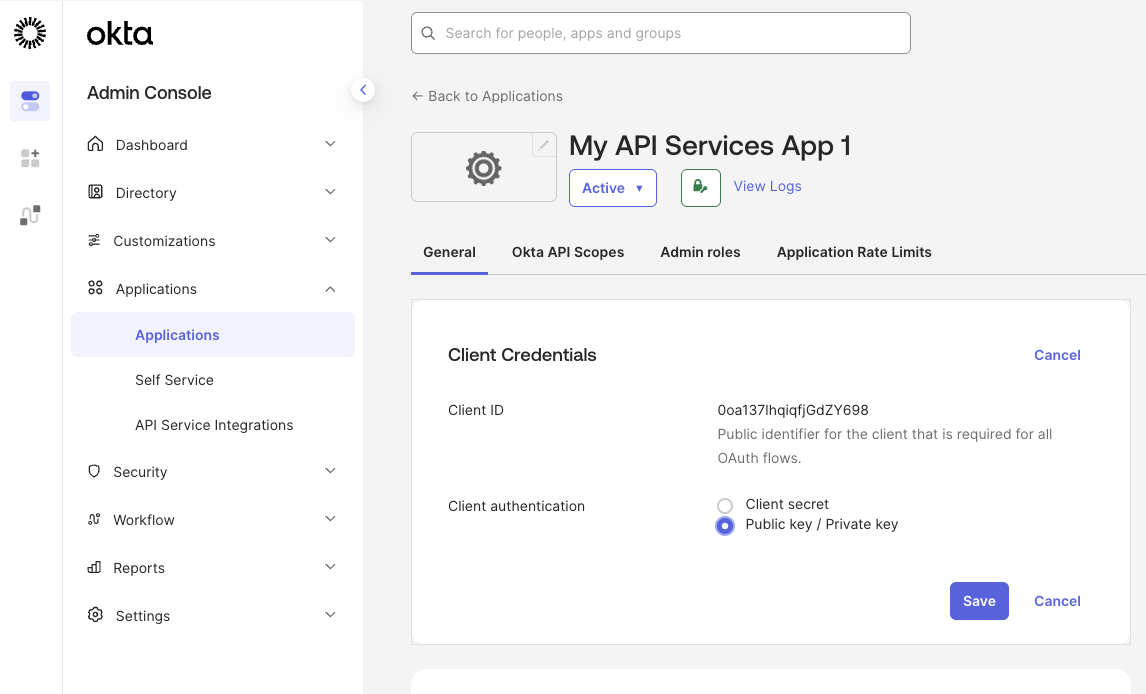Click the back arrow before Back to Applications

[417, 96]
